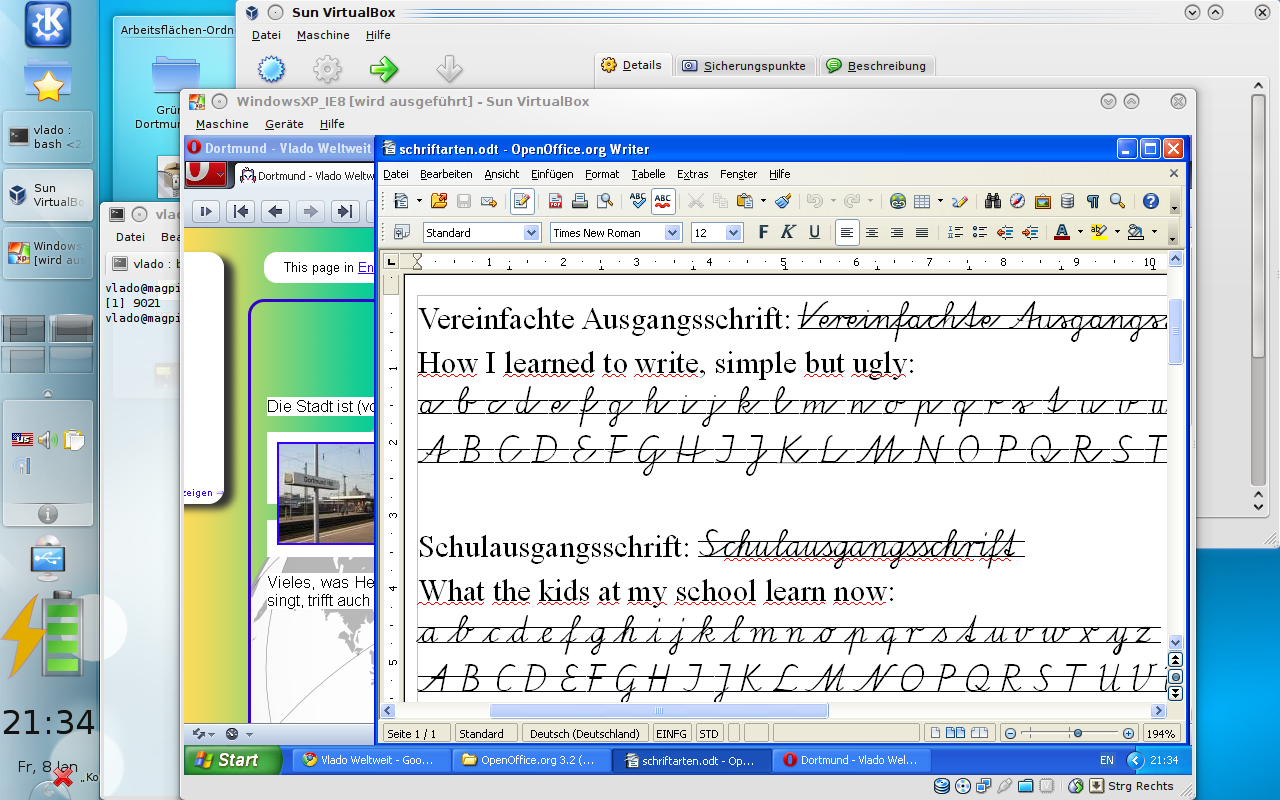Toggle bold formatting

point(763,232)
